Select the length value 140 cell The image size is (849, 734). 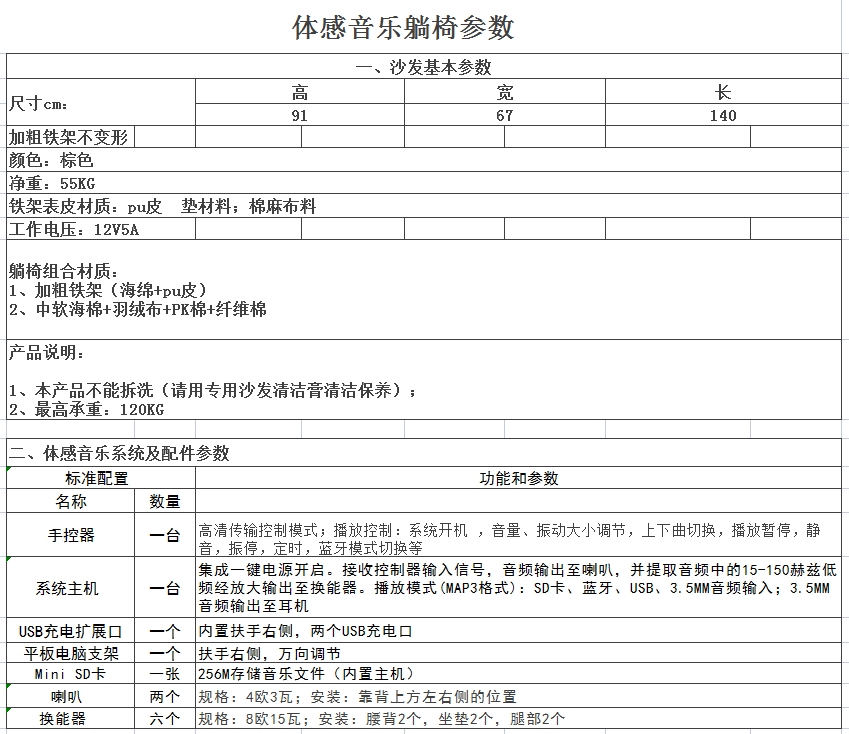(723, 115)
